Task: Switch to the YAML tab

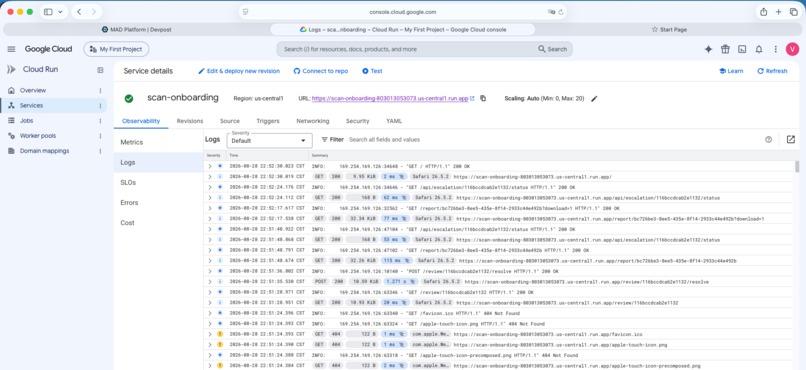Action: [x=394, y=121]
